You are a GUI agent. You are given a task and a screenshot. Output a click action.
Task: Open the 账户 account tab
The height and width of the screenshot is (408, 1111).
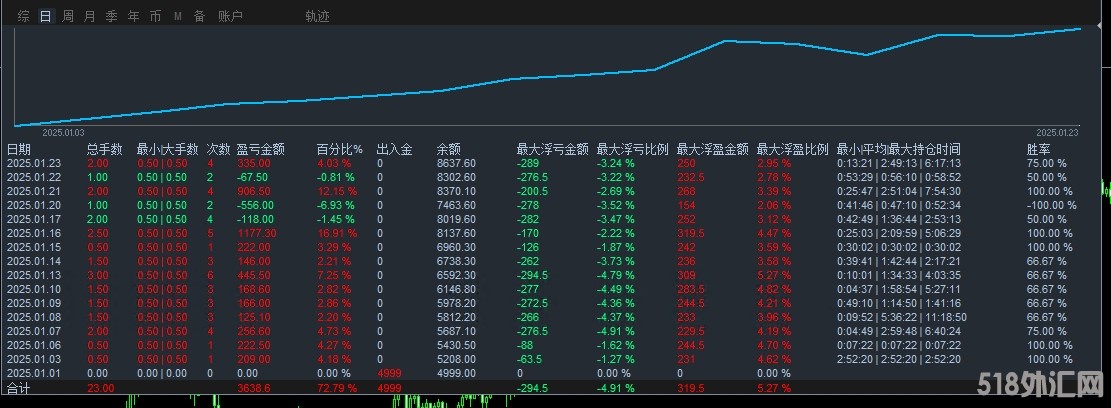click(x=230, y=16)
